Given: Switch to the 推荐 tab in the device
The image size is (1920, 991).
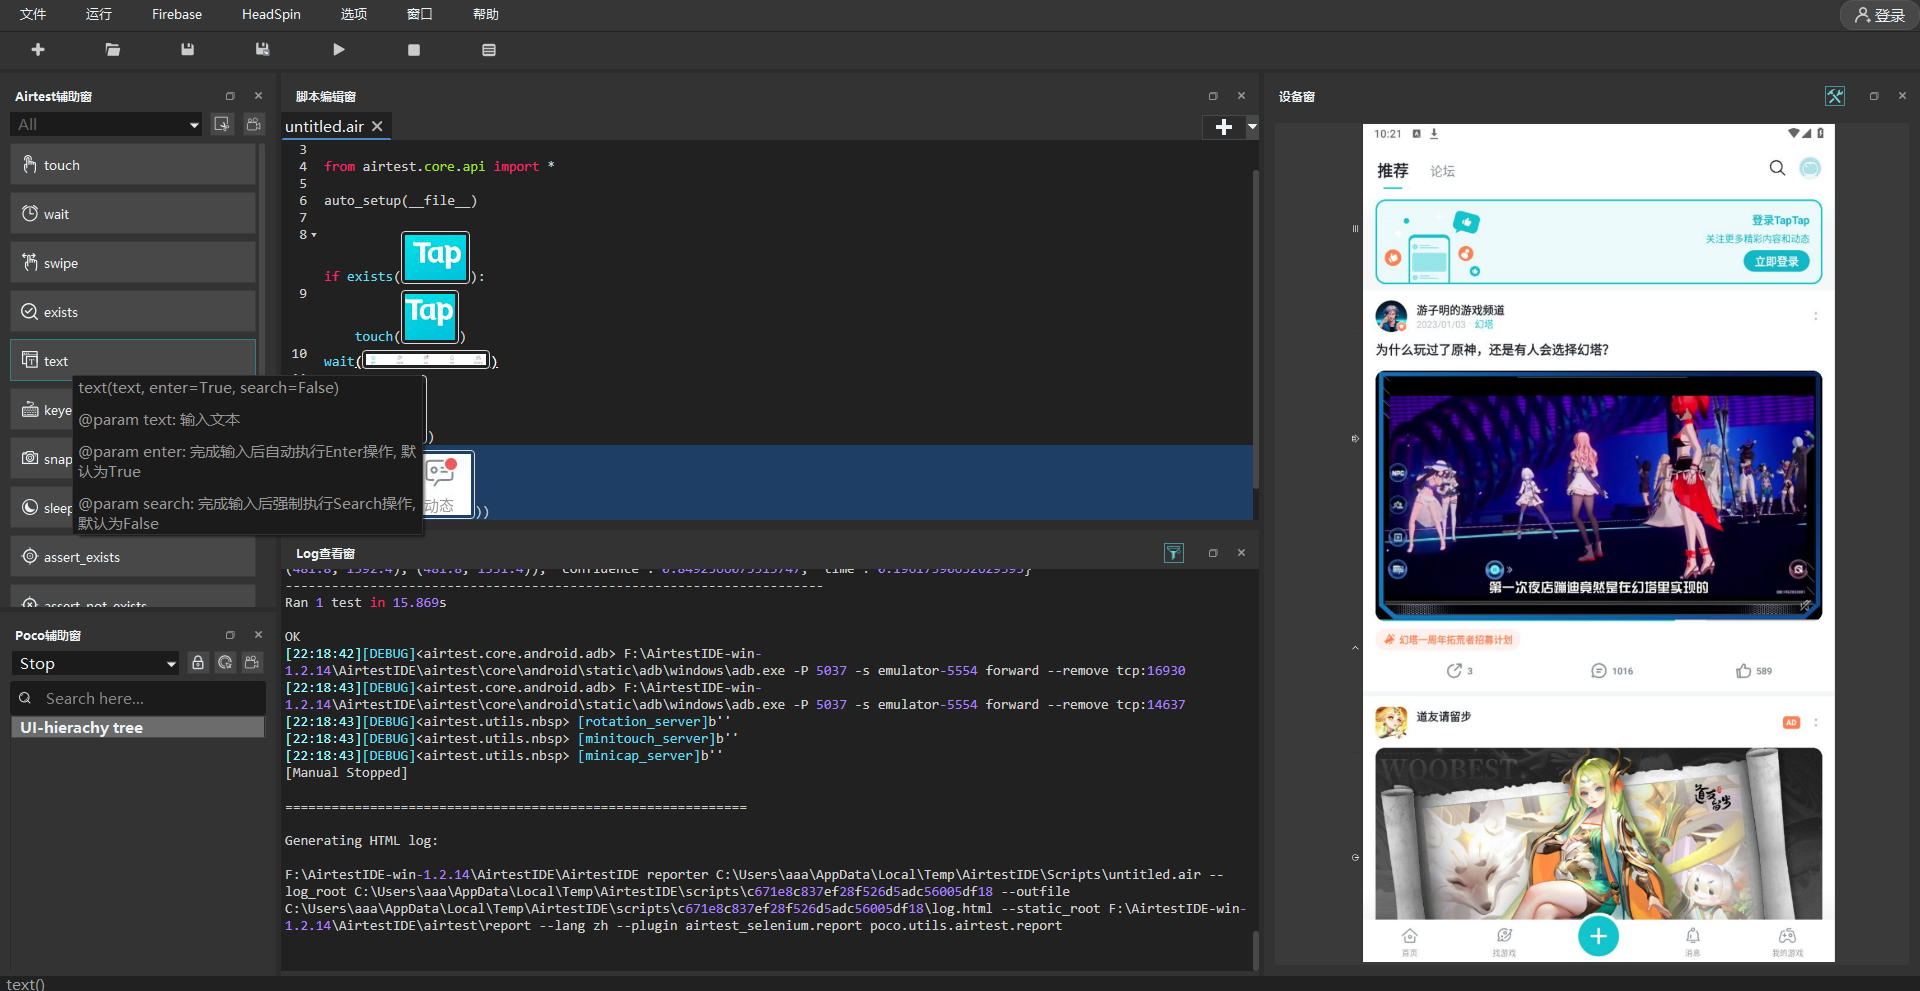Looking at the screenshot, I should coord(1392,171).
